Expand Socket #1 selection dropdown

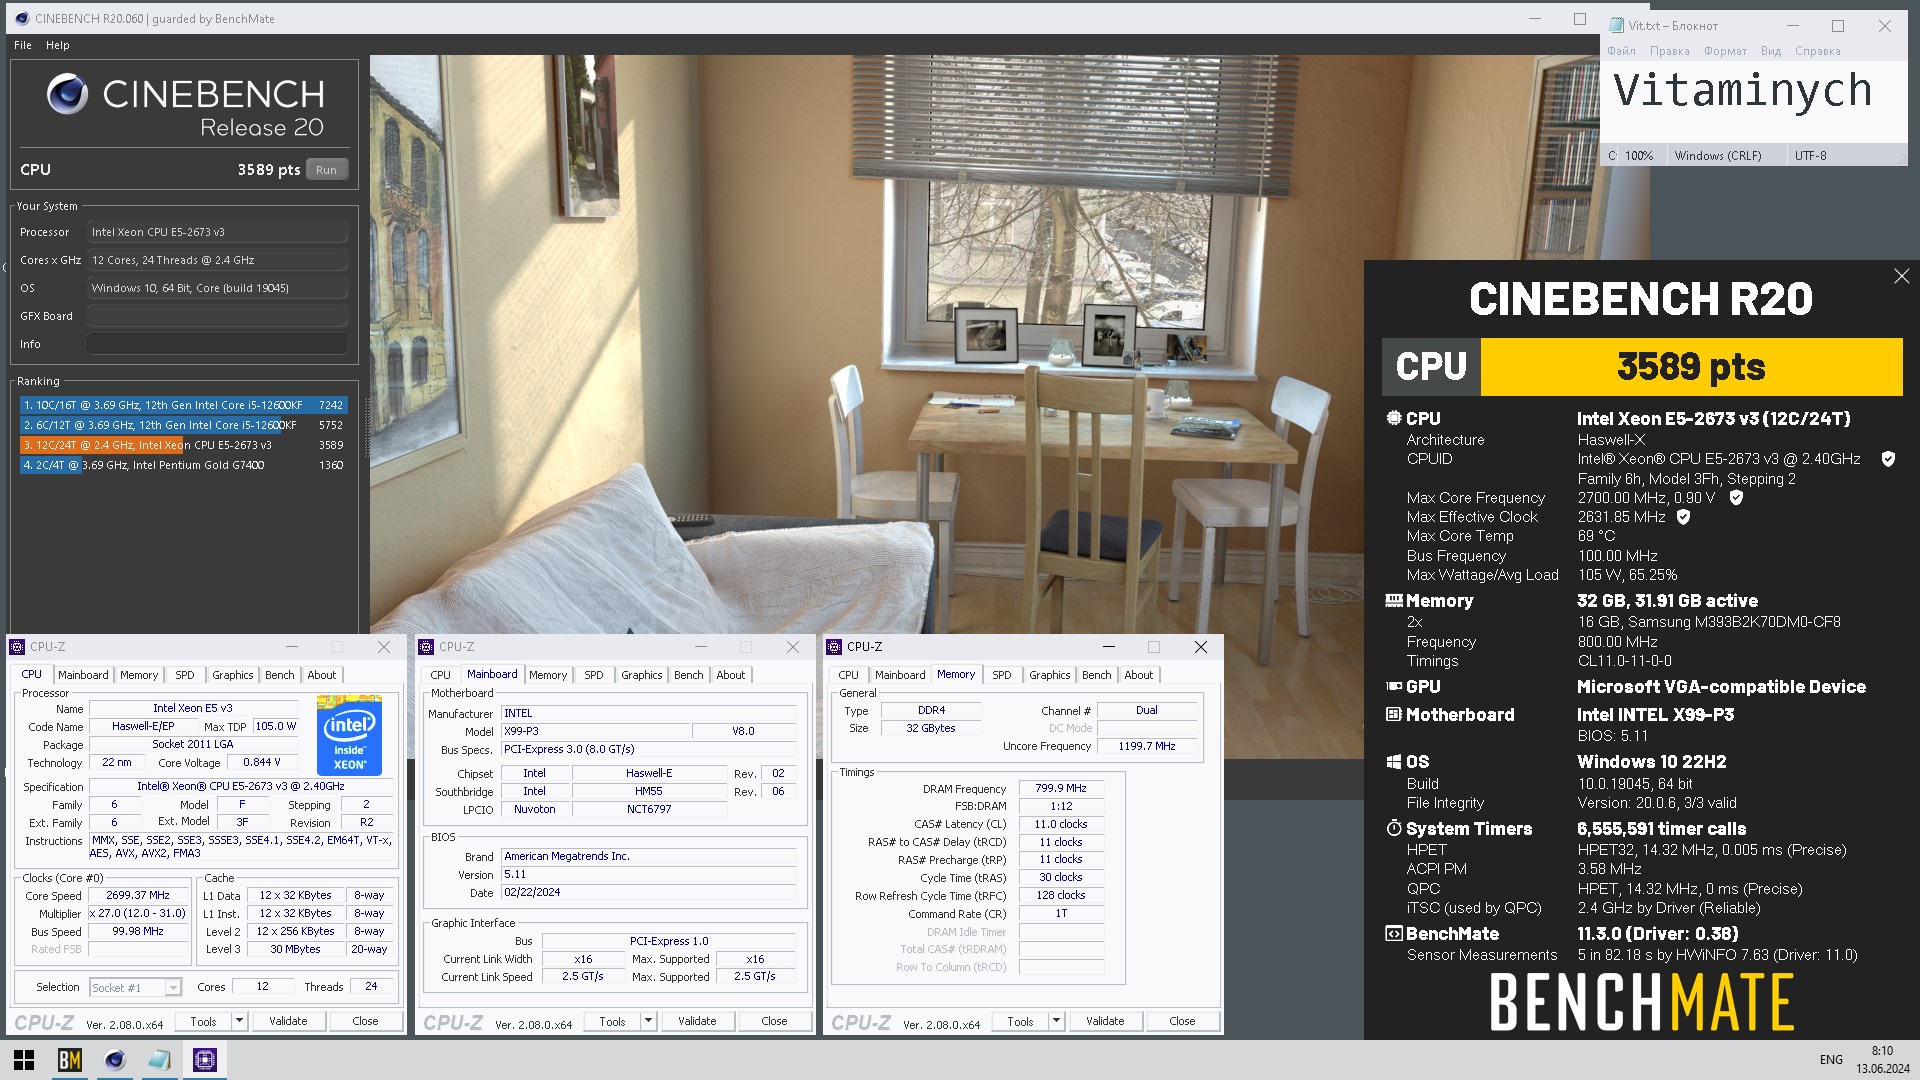click(173, 988)
